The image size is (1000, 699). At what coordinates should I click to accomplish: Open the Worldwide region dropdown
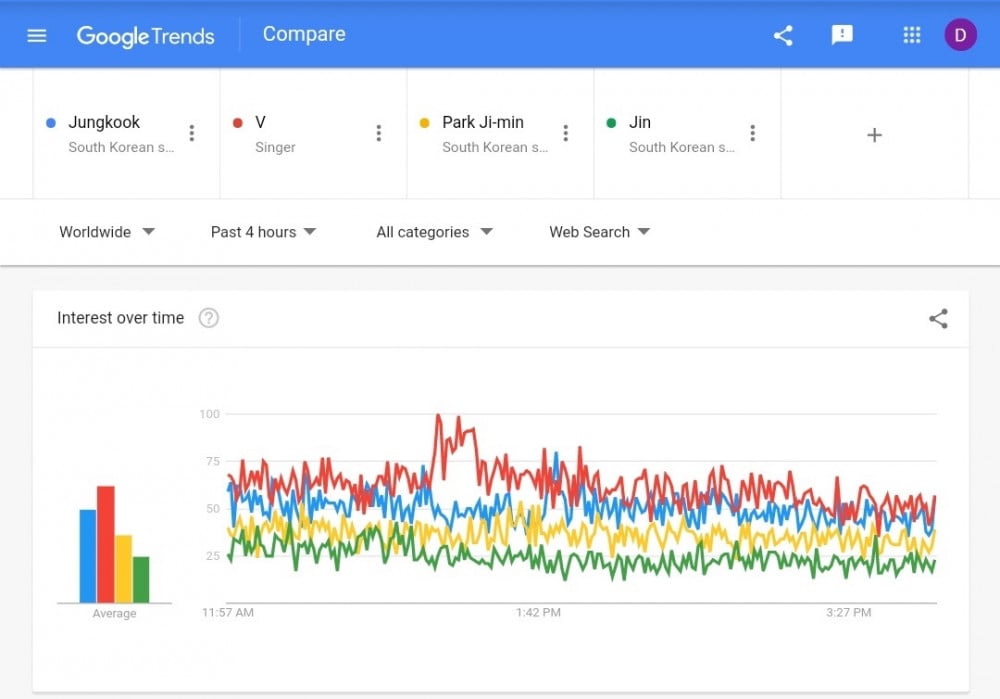click(107, 232)
